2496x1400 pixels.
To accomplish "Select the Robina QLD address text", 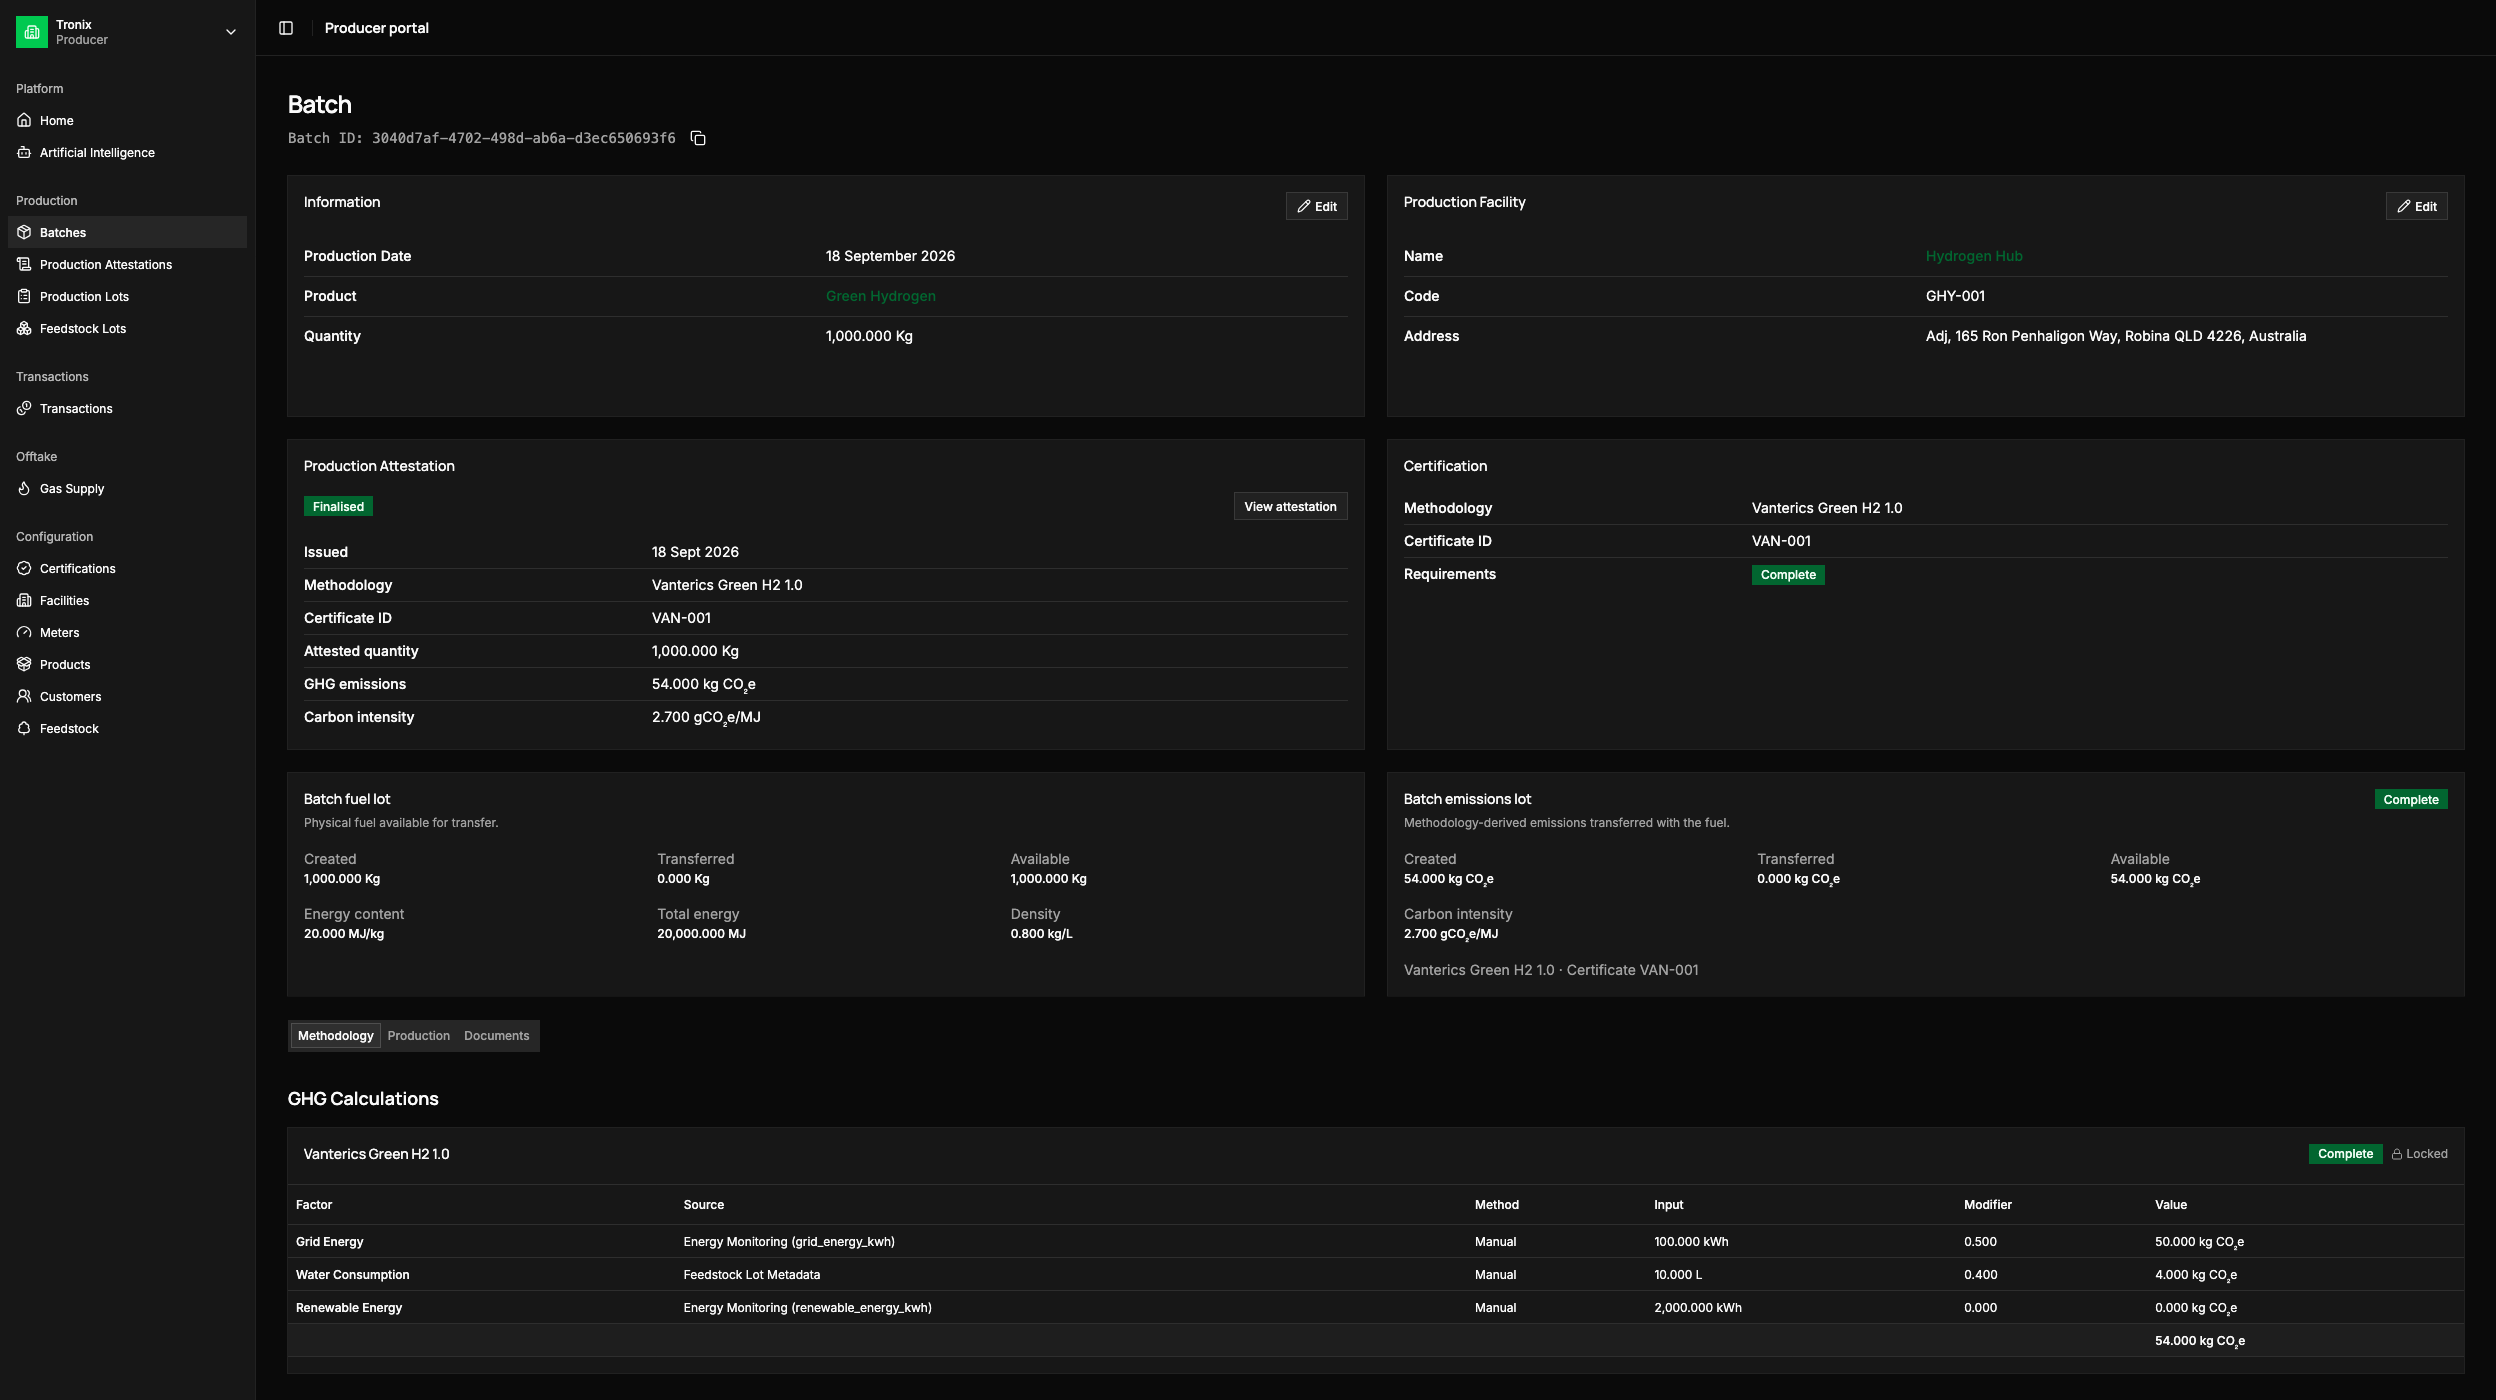I will 2115,336.
